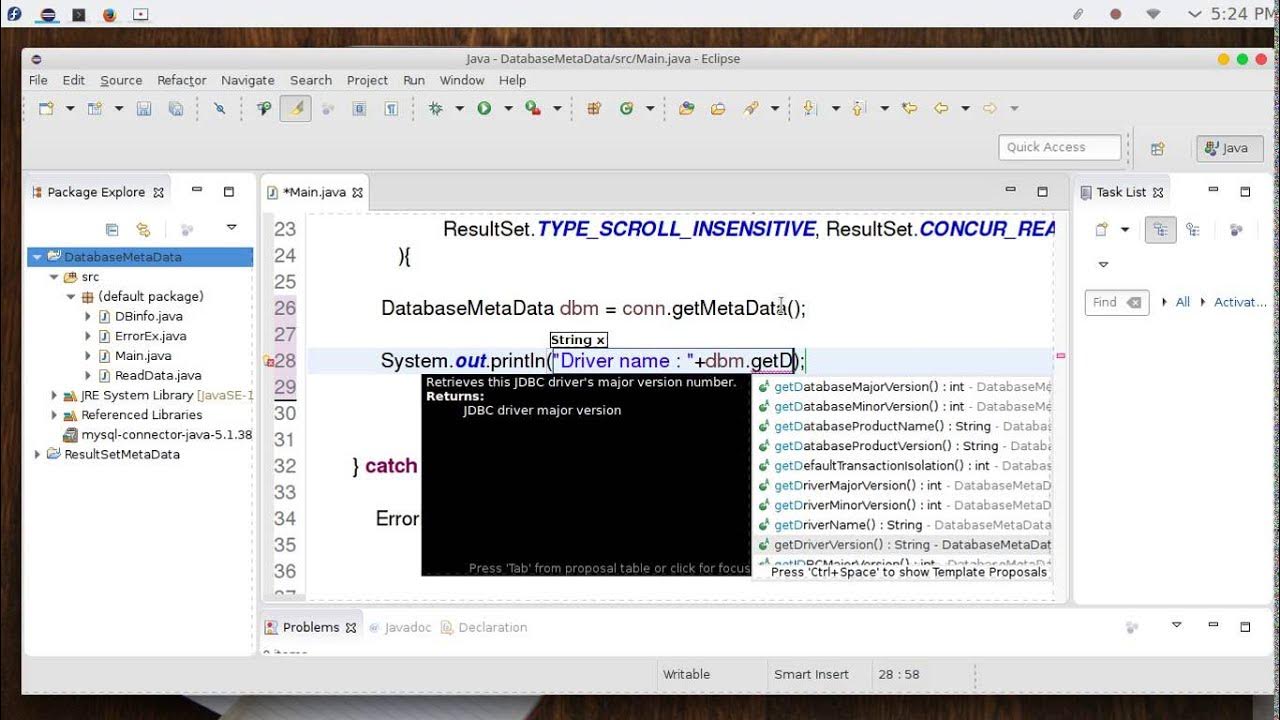The width and height of the screenshot is (1280, 720).
Task: Toggle the Open Element search icon
Action: 264,108
